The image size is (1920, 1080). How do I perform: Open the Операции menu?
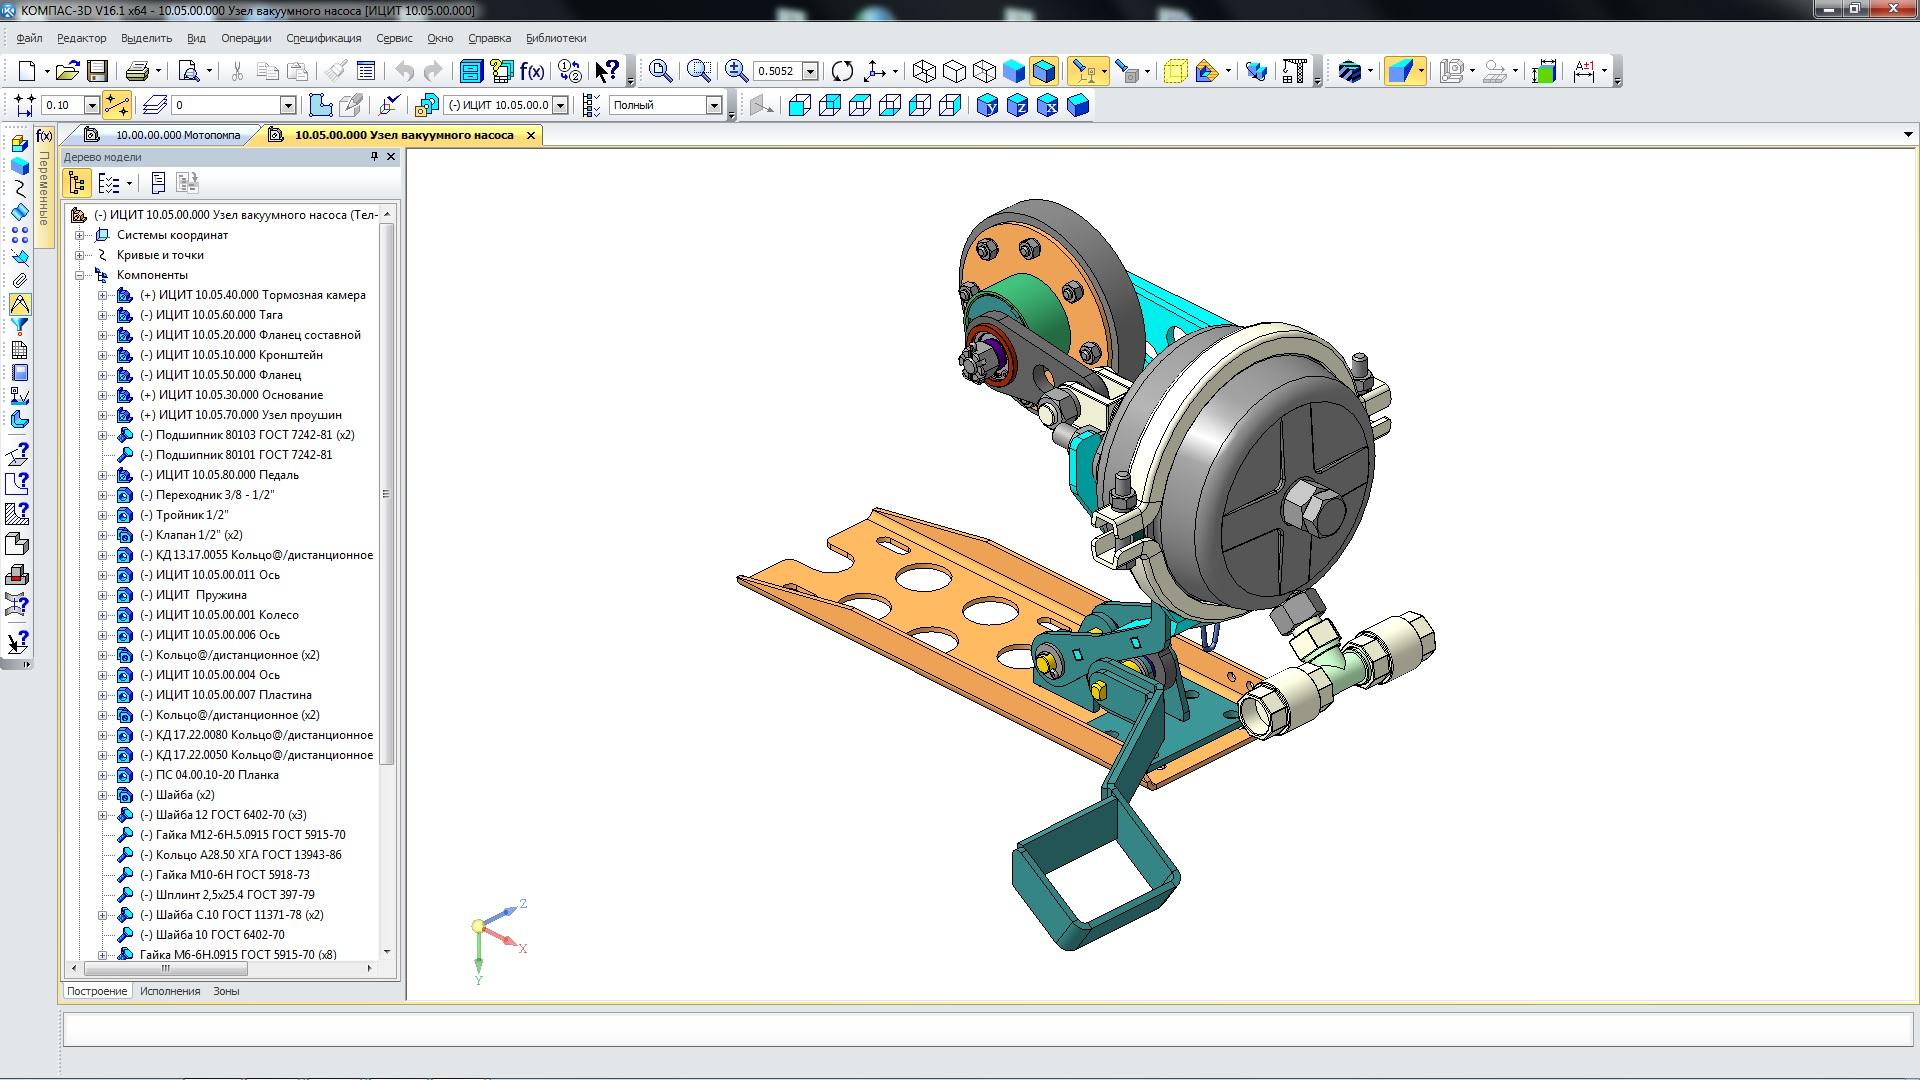point(246,38)
